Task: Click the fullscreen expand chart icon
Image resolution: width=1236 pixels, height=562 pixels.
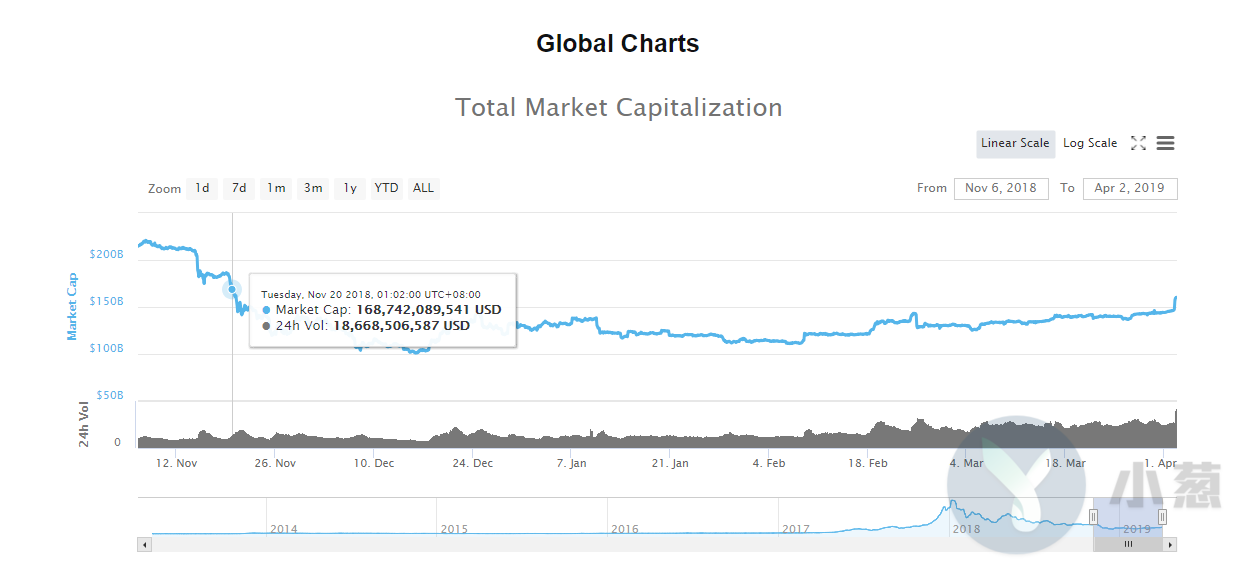Action: click(1138, 143)
